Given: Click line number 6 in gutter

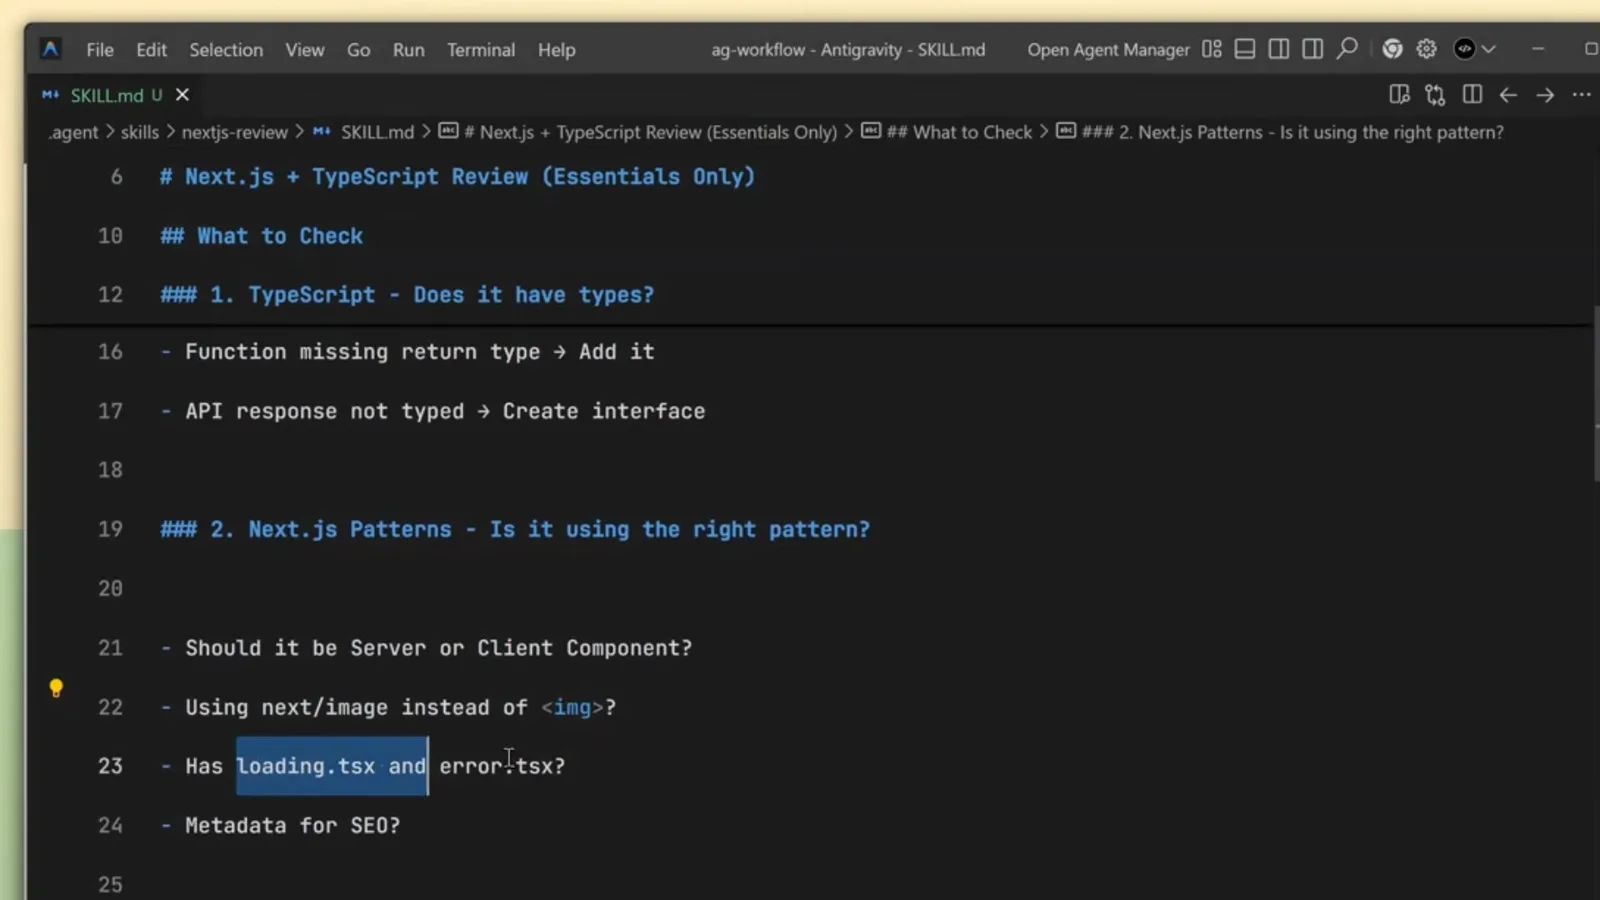Looking at the screenshot, I should [x=117, y=177].
